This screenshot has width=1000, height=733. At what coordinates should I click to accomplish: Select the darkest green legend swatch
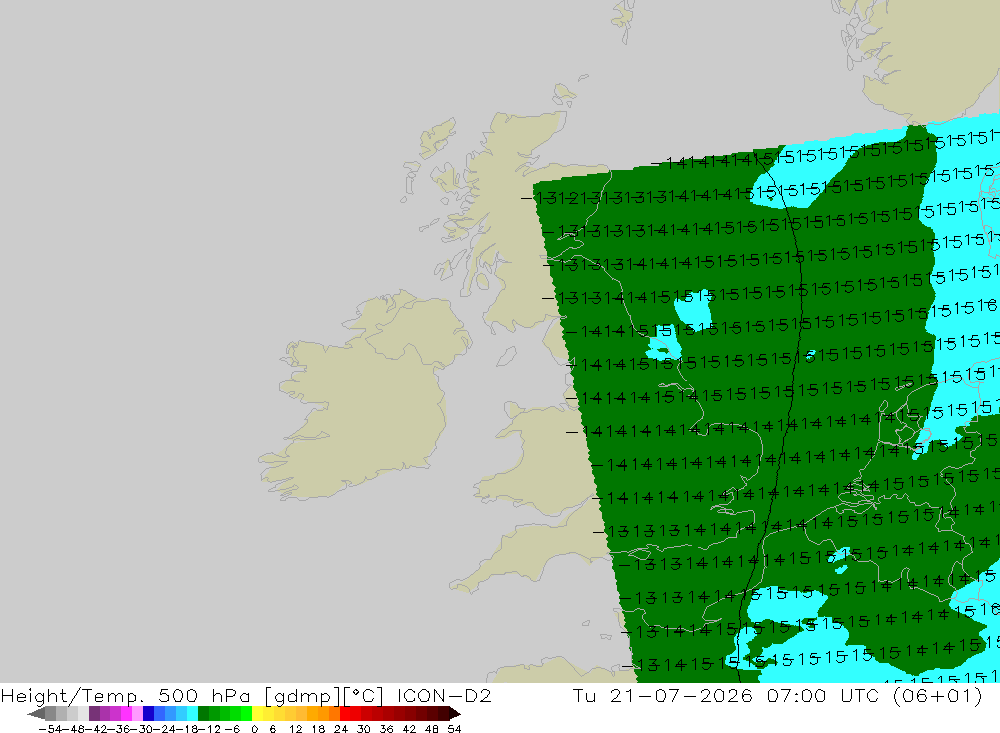pos(203,714)
